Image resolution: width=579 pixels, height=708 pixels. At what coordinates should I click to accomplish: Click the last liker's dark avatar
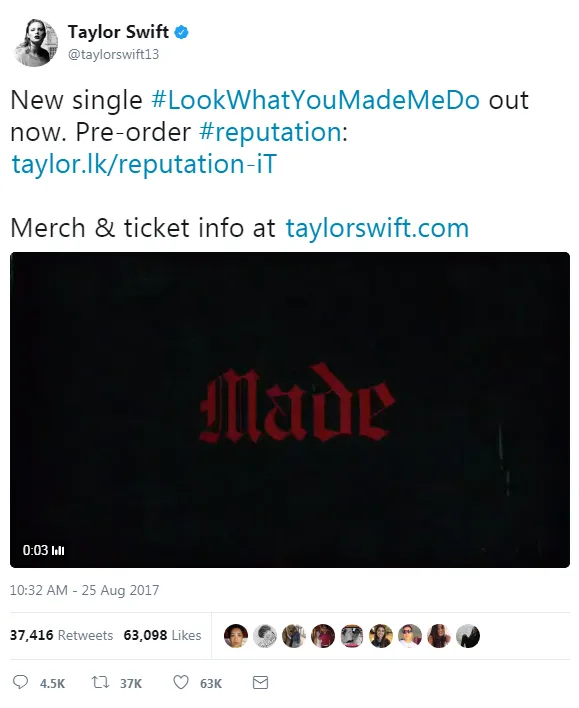(467, 636)
